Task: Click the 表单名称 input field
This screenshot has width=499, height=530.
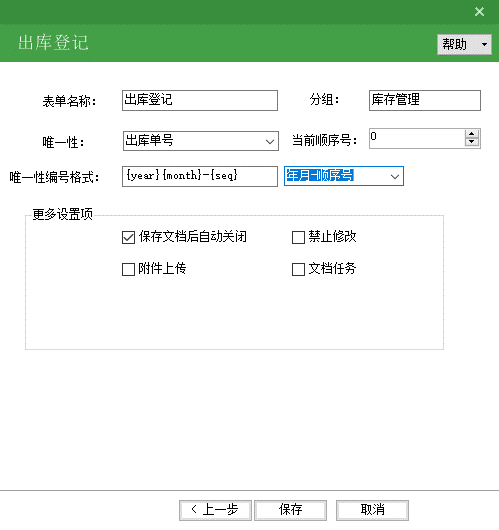Action: [x=200, y=100]
